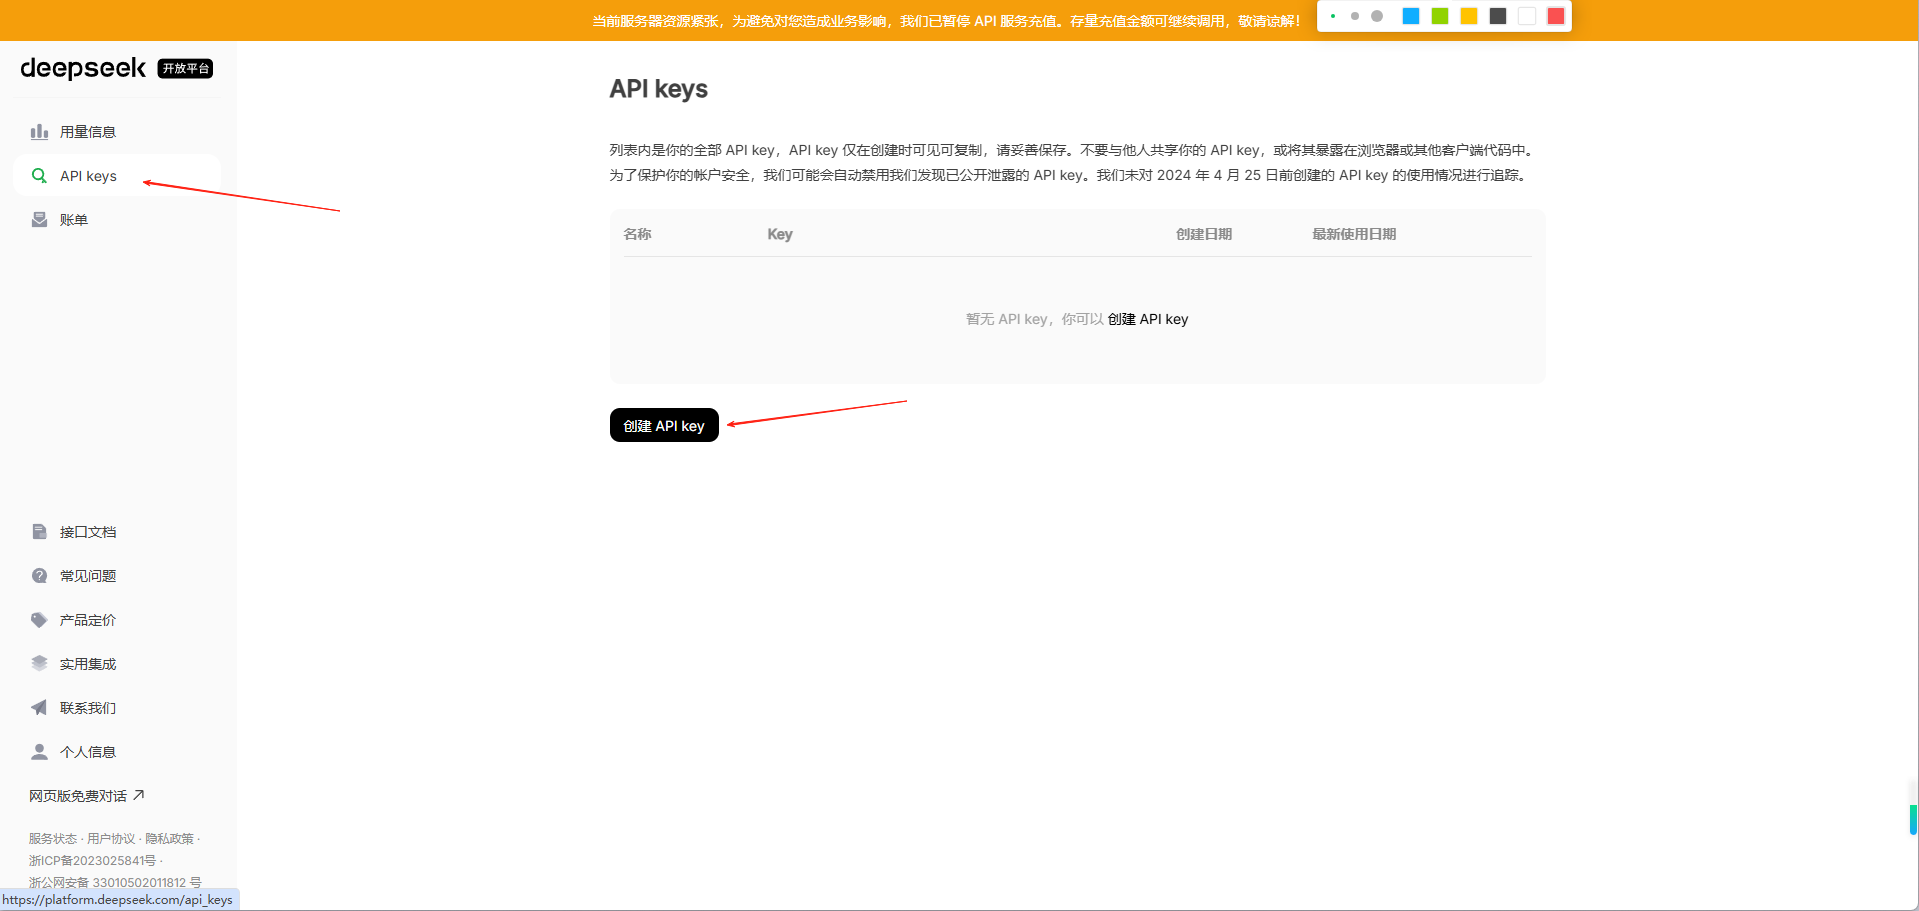Click the 常见问题 question mark icon
The height and width of the screenshot is (911, 1919).
(x=39, y=576)
